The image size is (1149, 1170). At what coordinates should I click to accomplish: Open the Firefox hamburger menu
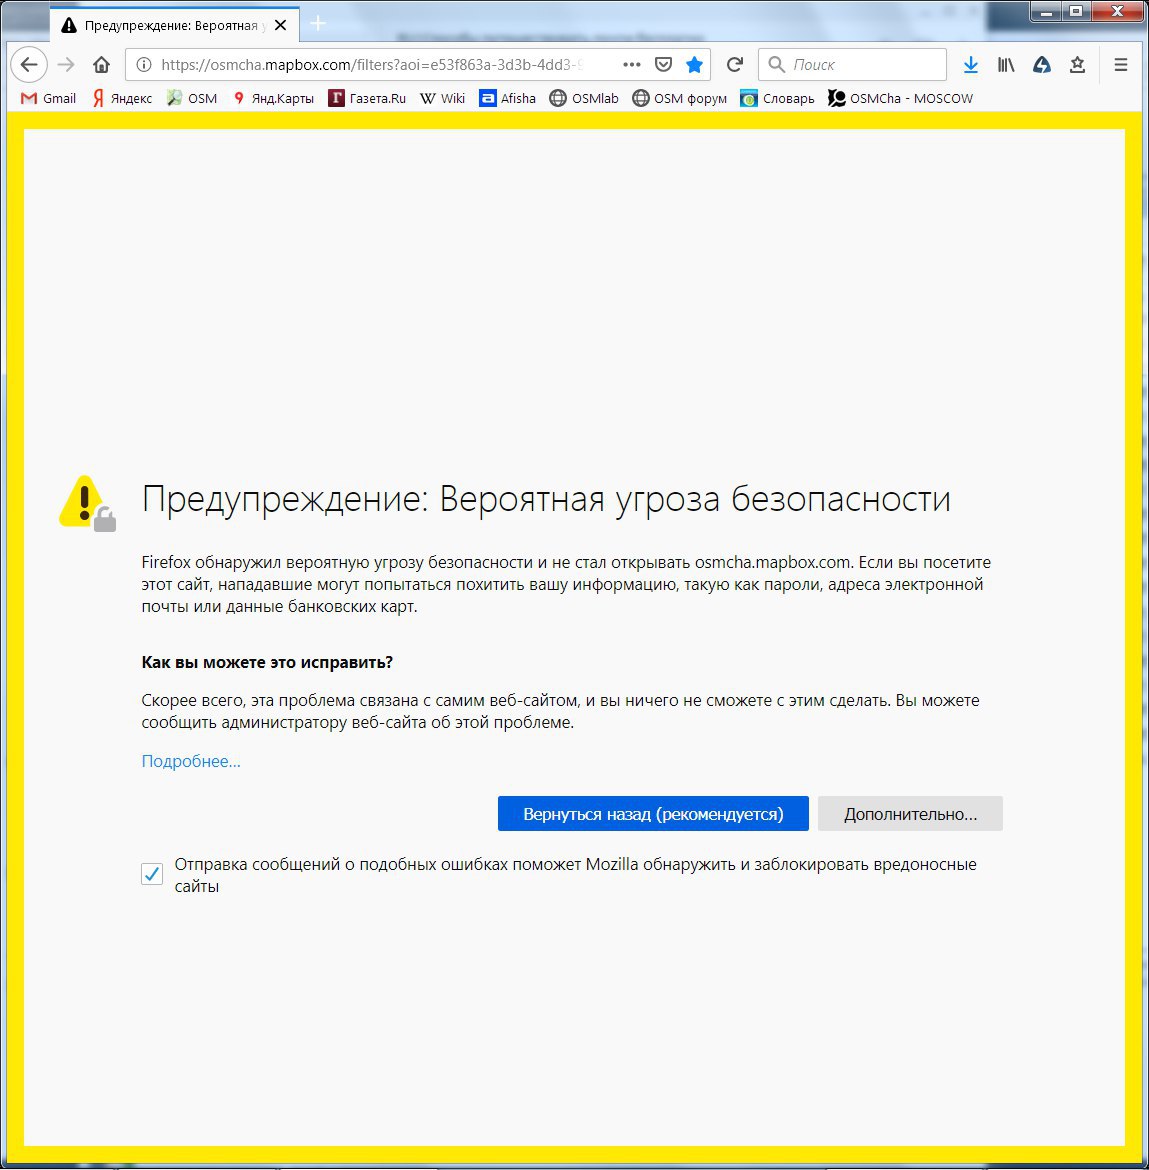pyautogui.click(x=1121, y=65)
